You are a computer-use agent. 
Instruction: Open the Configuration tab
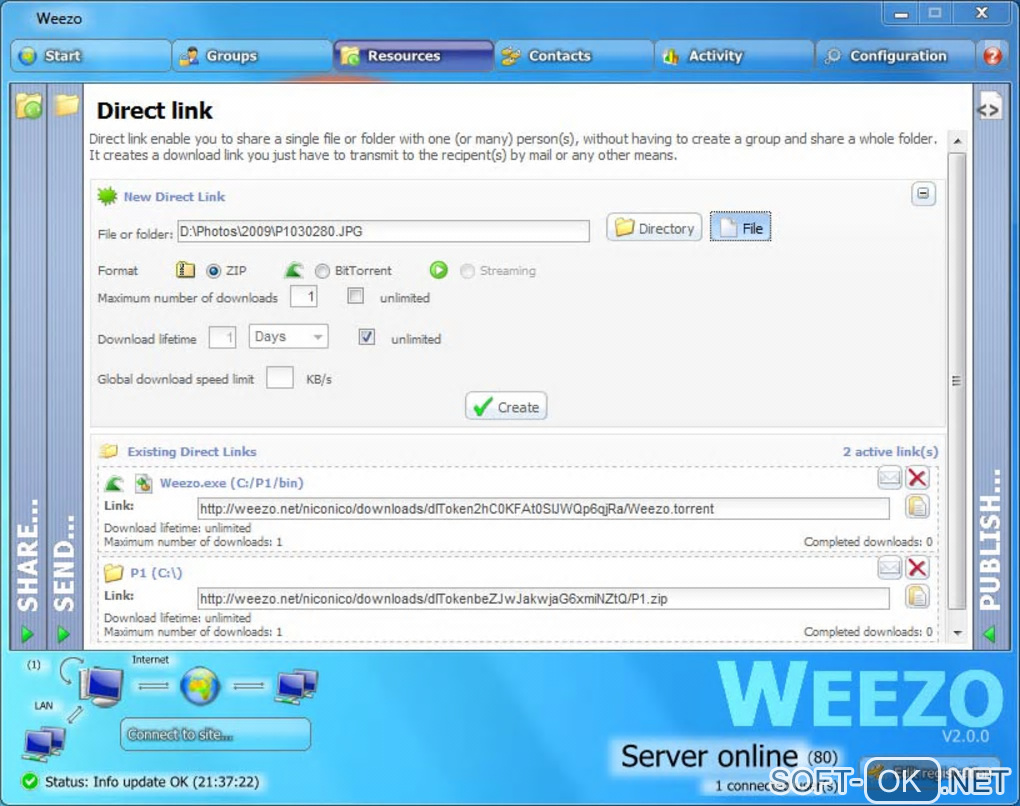click(x=896, y=56)
